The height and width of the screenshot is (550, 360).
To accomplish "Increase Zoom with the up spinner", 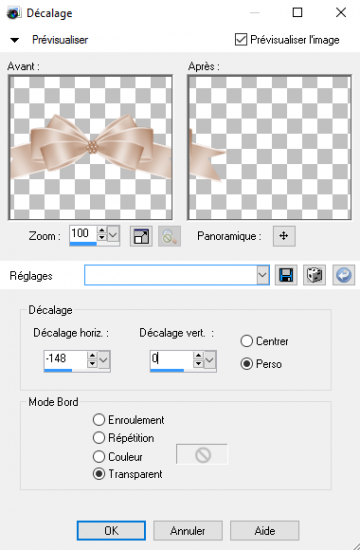I will pos(102,230).
